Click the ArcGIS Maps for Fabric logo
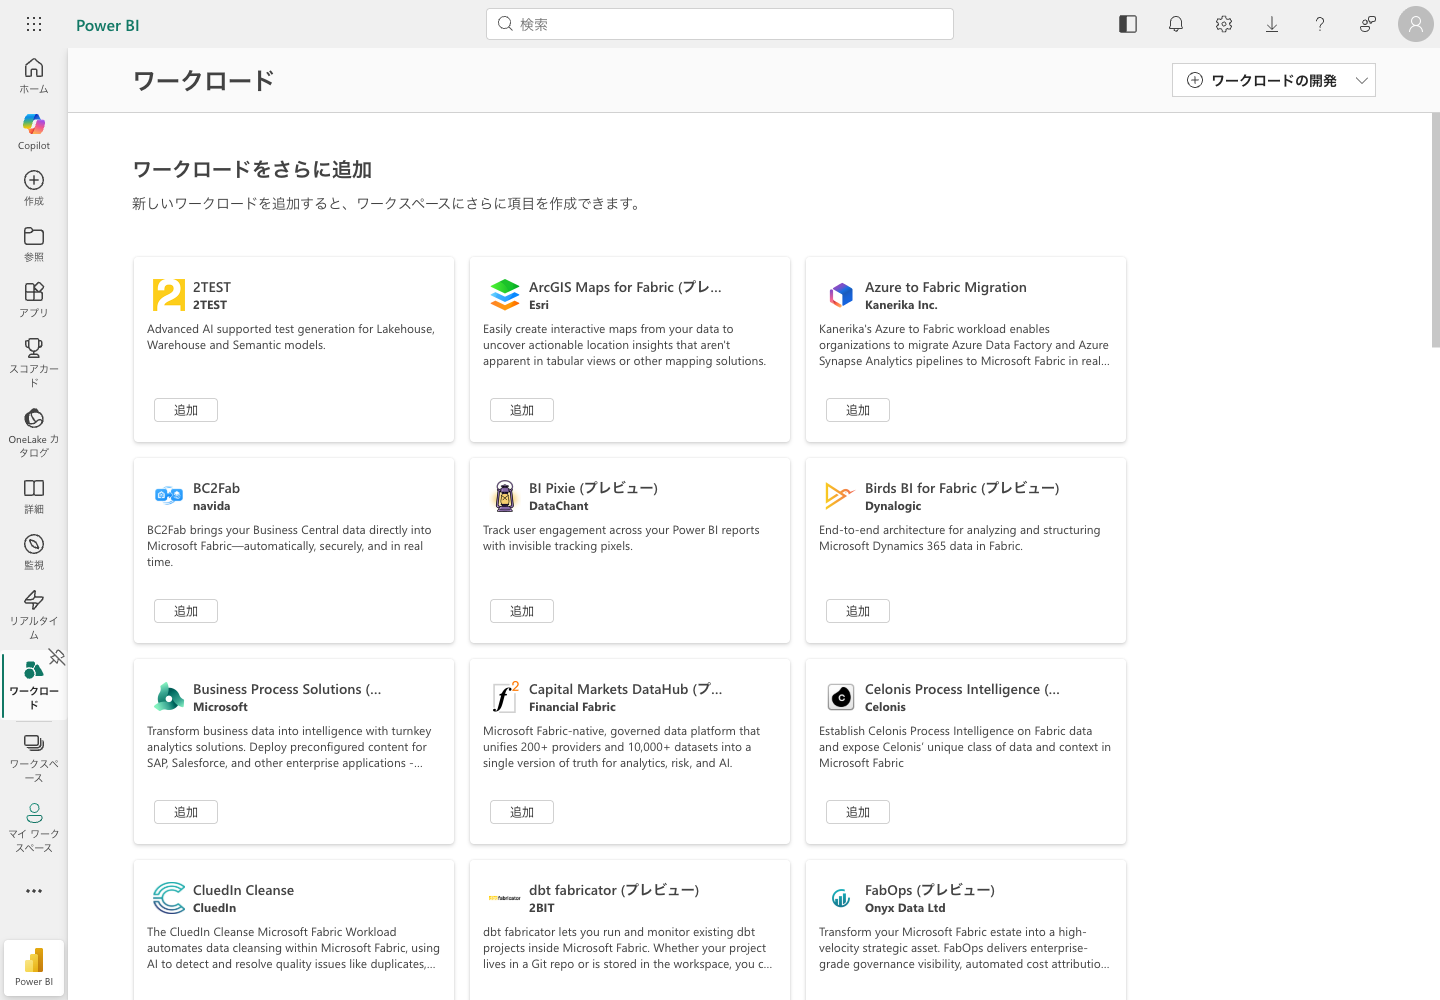Image resolution: width=1440 pixels, height=1000 pixels. click(x=505, y=295)
